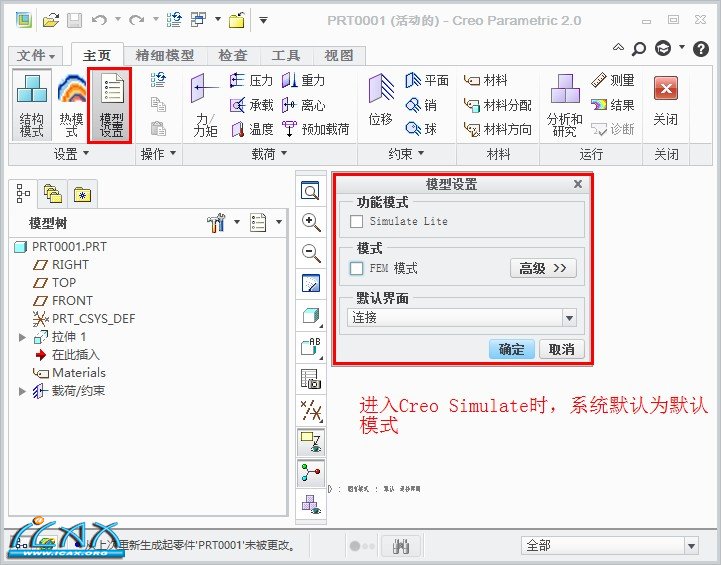The width and height of the screenshot is (721, 565).
Task: Open the model tree settings dropdown arrow
Action: coord(237,222)
